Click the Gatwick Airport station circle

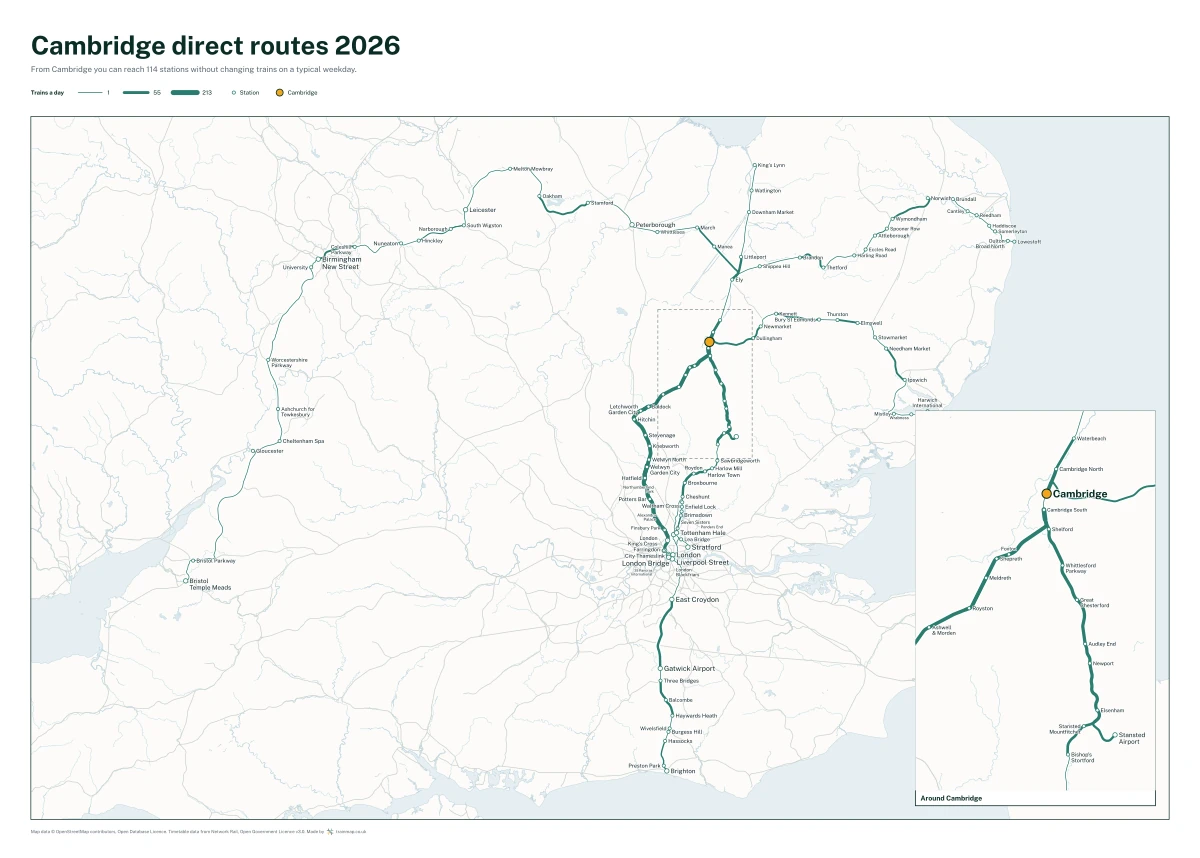658,668
